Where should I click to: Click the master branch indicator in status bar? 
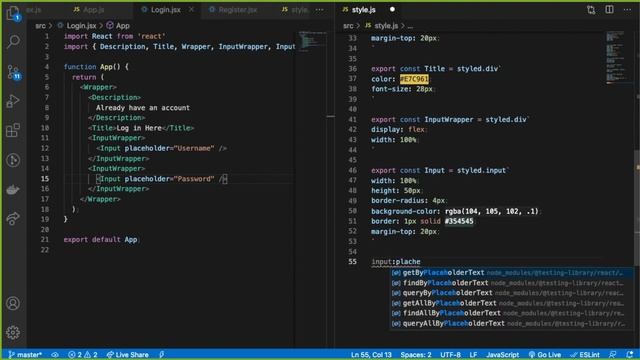pyautogui.click(x=25, y=355)
